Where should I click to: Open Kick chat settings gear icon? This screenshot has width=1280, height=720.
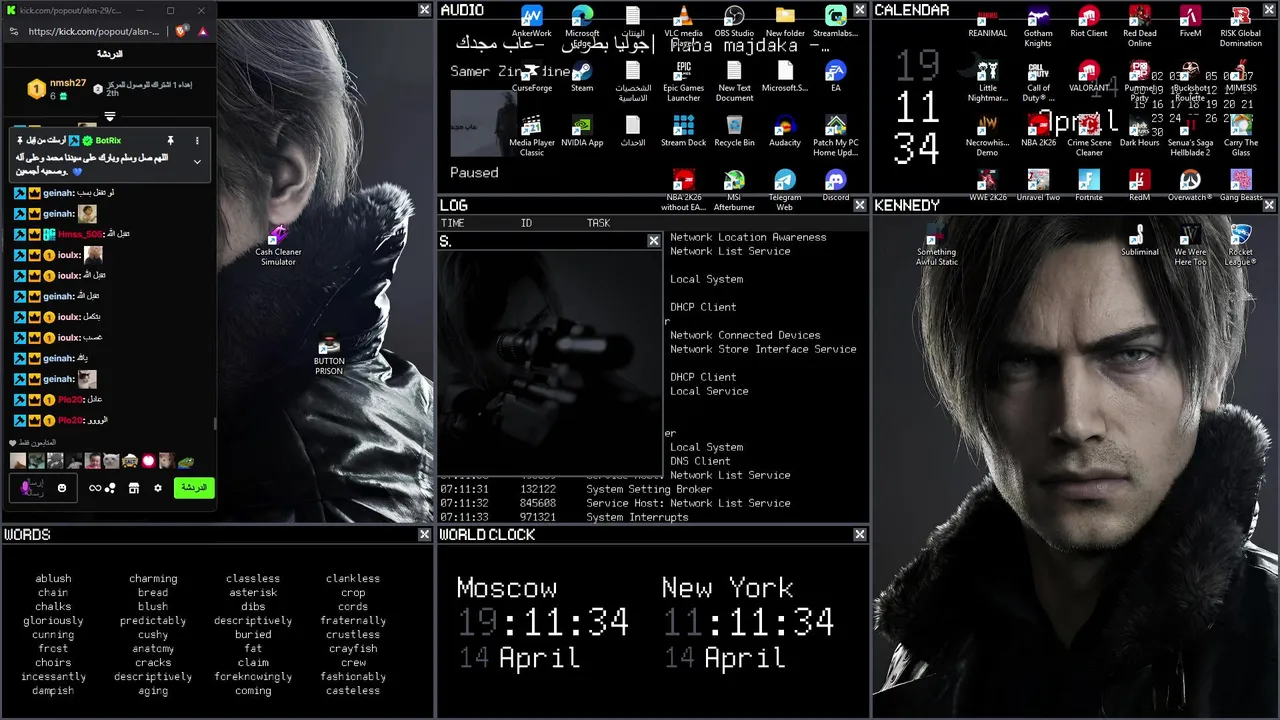point(157,488)
